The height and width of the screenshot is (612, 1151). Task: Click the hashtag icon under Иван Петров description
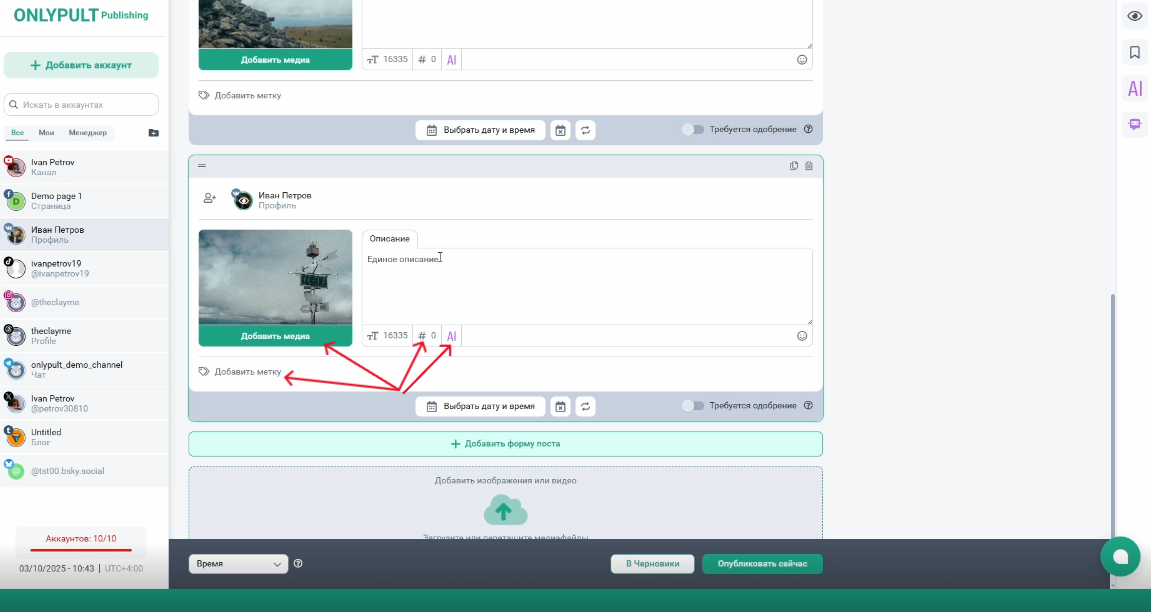tap(422, 336)
